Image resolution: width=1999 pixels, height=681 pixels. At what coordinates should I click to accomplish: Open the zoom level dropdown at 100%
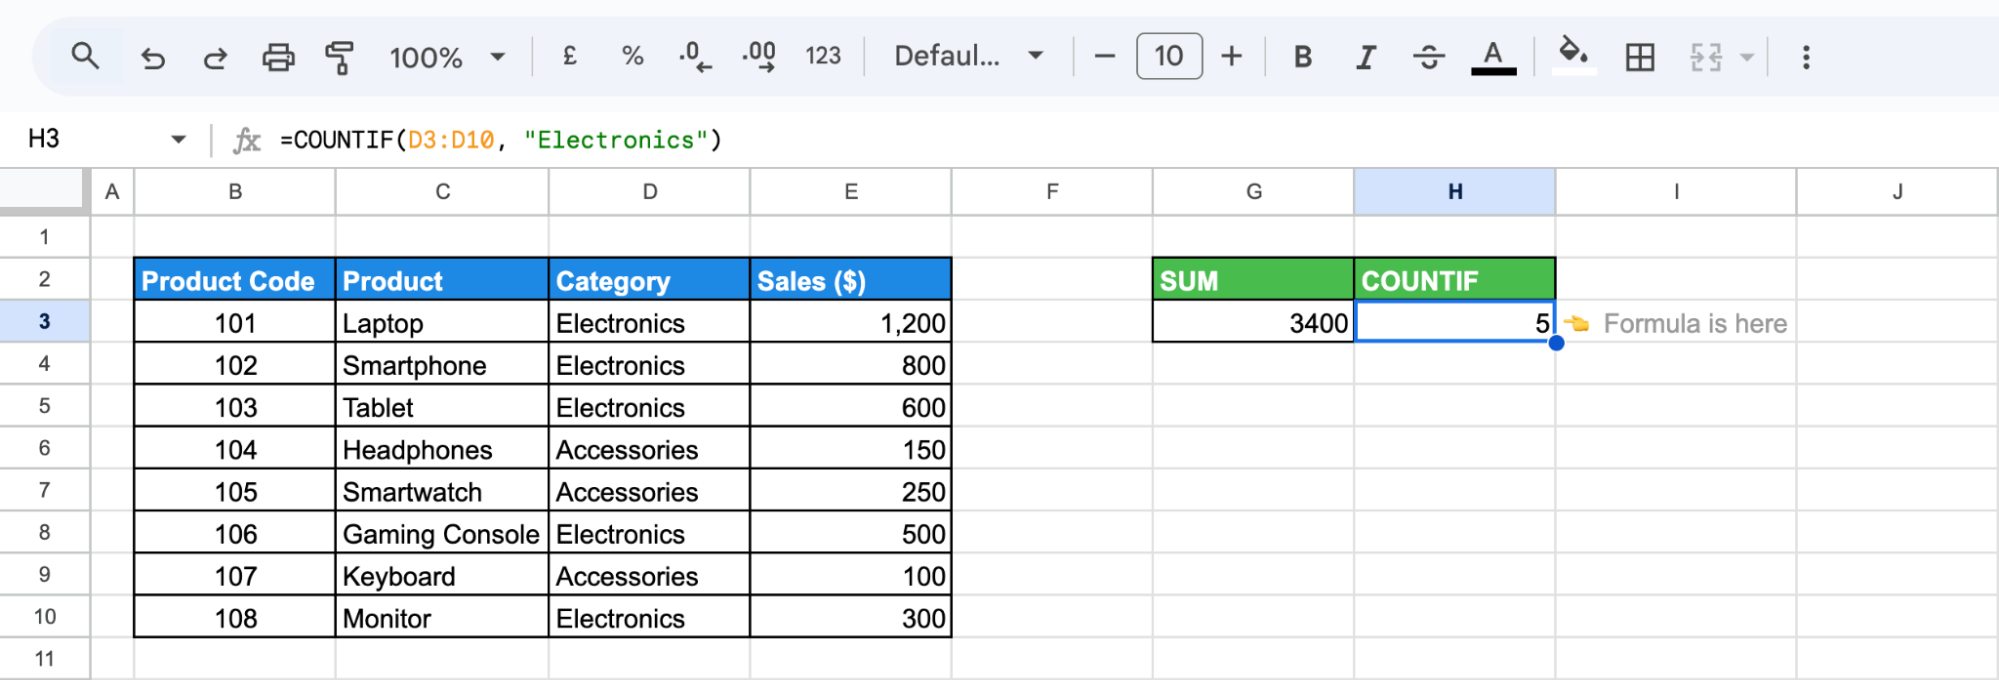pos(447,57)
